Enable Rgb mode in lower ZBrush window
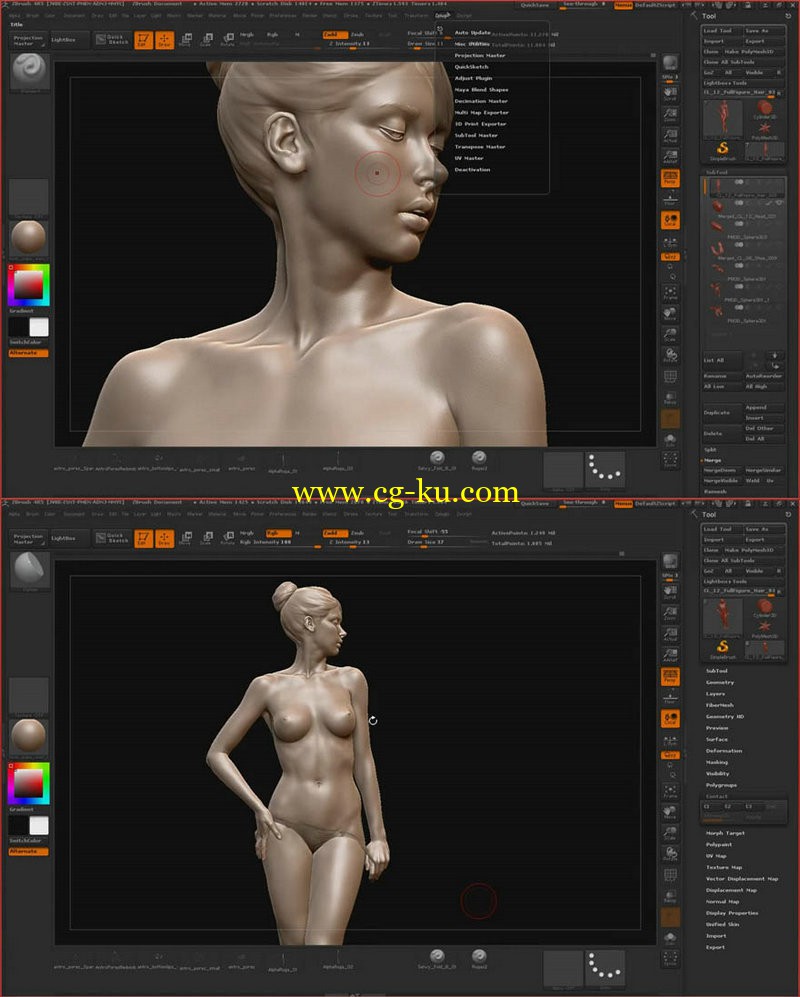 (278, 533)
